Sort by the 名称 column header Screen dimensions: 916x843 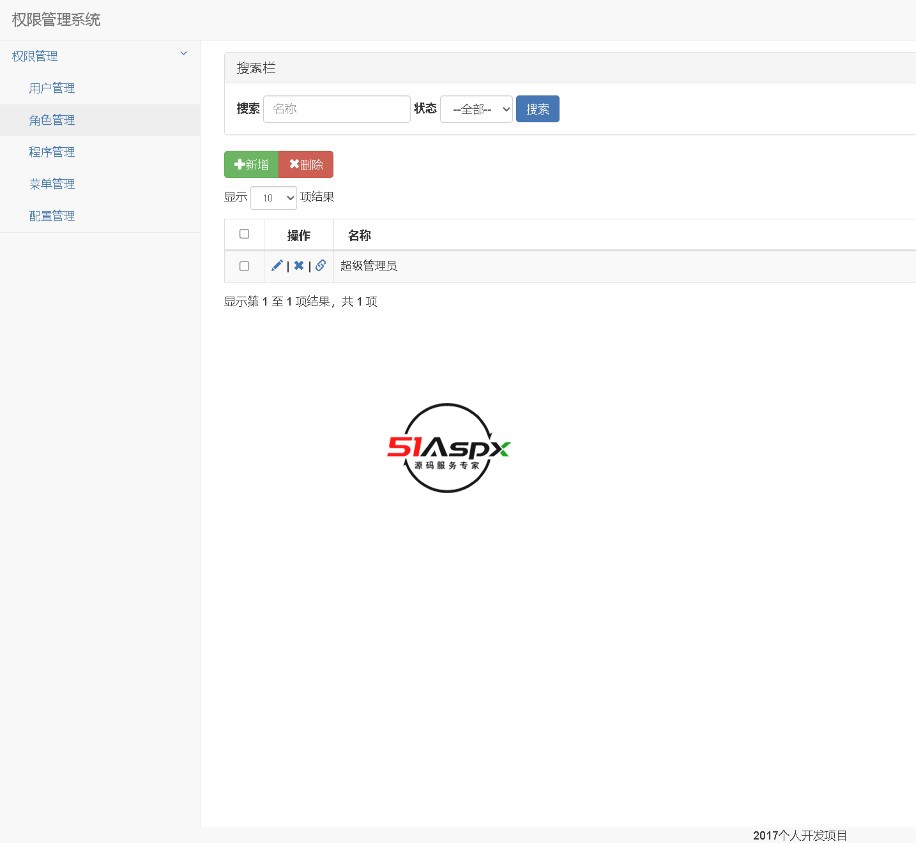[359, 235]
